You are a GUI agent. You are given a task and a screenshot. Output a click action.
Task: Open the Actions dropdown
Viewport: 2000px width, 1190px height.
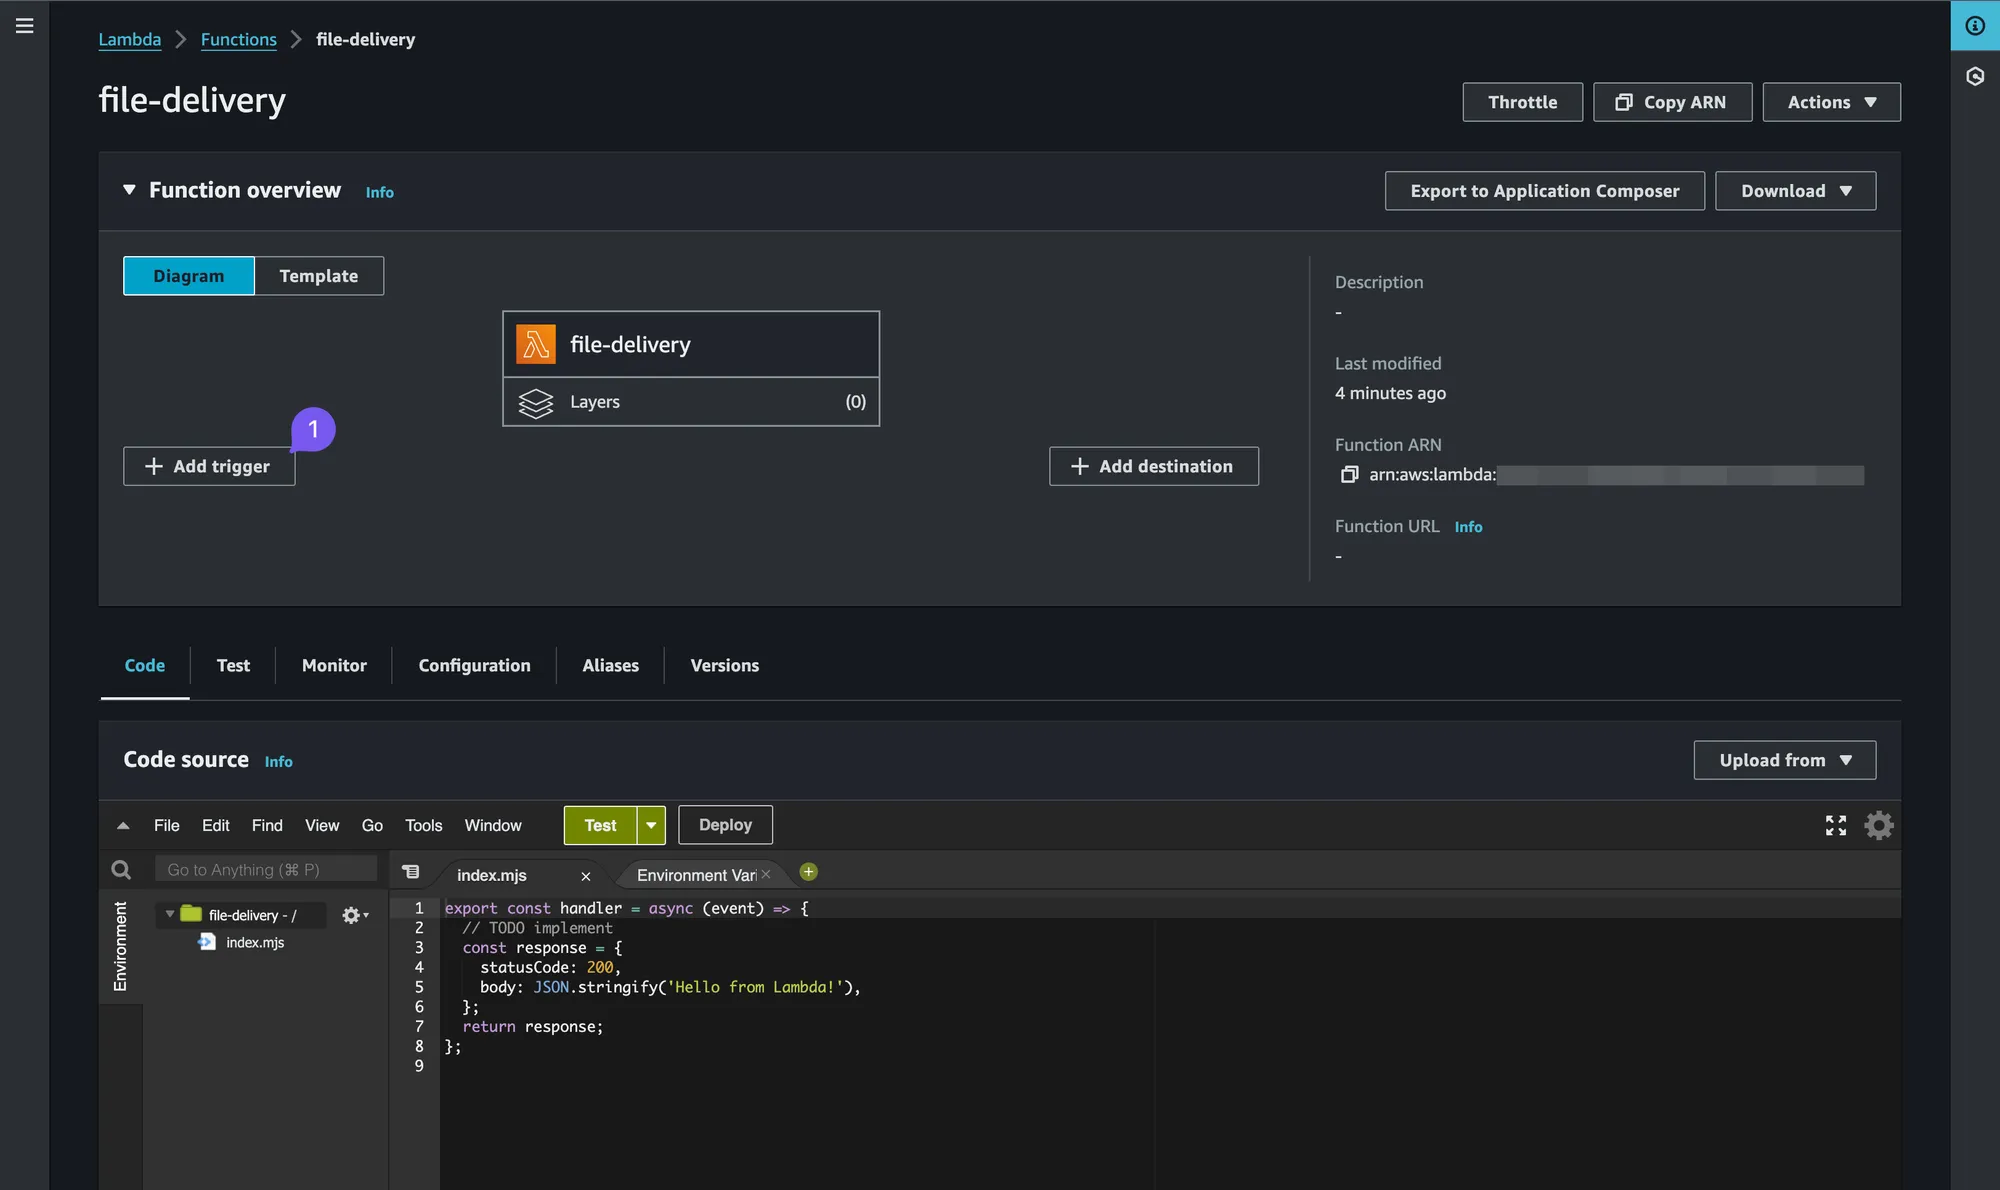[x=1831, y=102]
